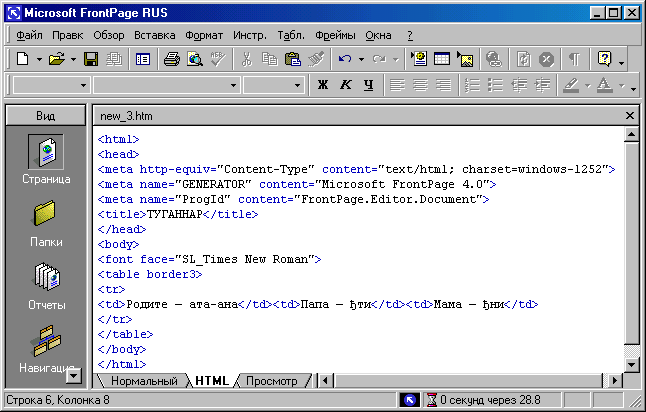Click the Insert Picture icon
Viewport: 646px width, 412px height.
pyautogui.click(x=465, y=60)
